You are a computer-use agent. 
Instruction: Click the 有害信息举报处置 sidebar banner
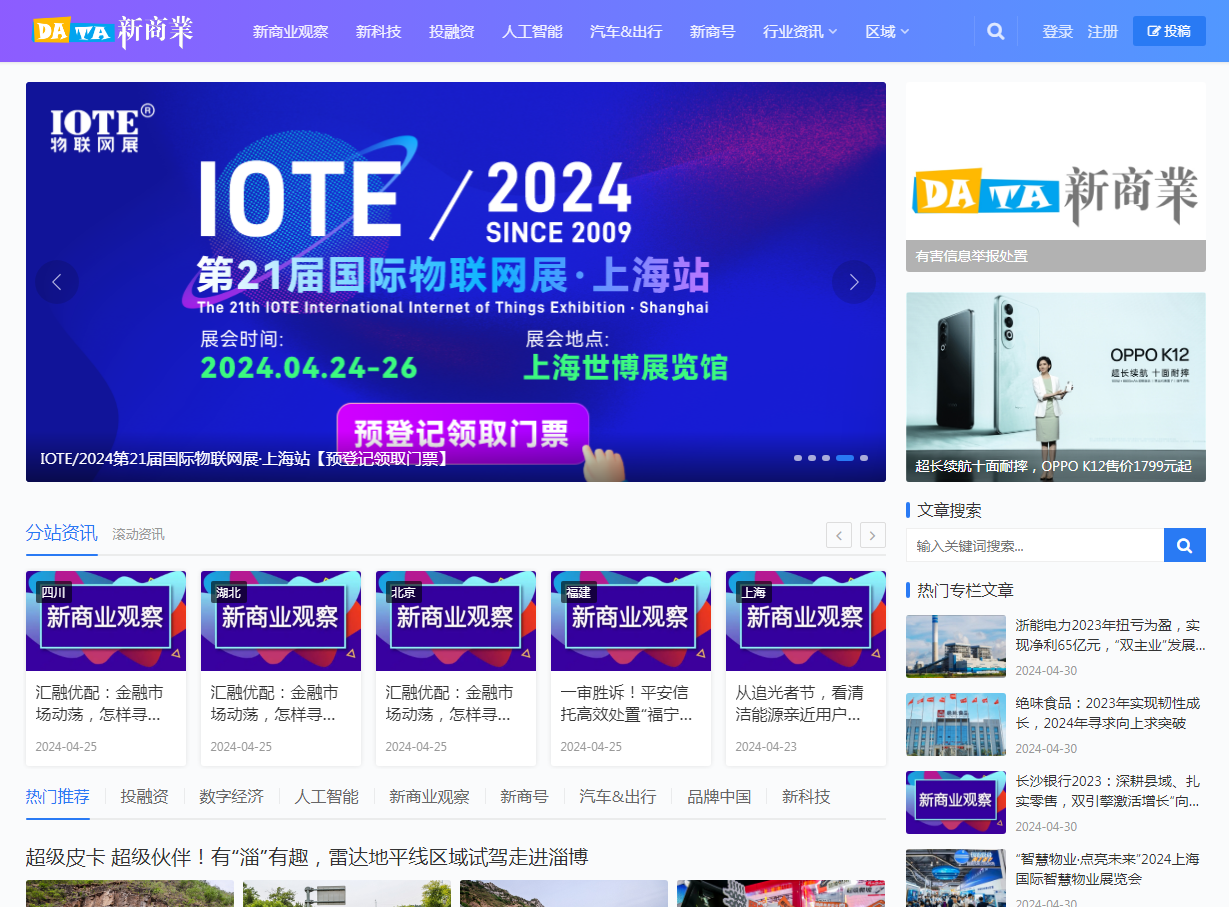tap(1056, 177)
